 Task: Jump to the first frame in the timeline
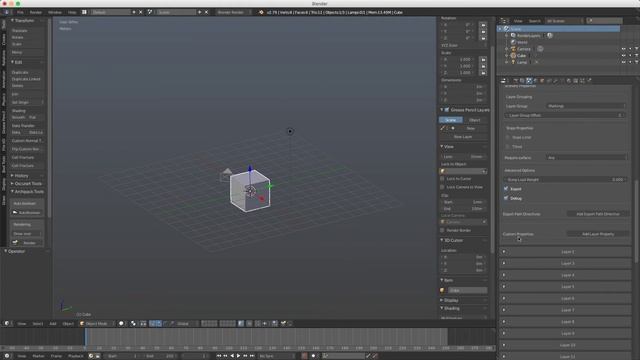coord(219,356)
